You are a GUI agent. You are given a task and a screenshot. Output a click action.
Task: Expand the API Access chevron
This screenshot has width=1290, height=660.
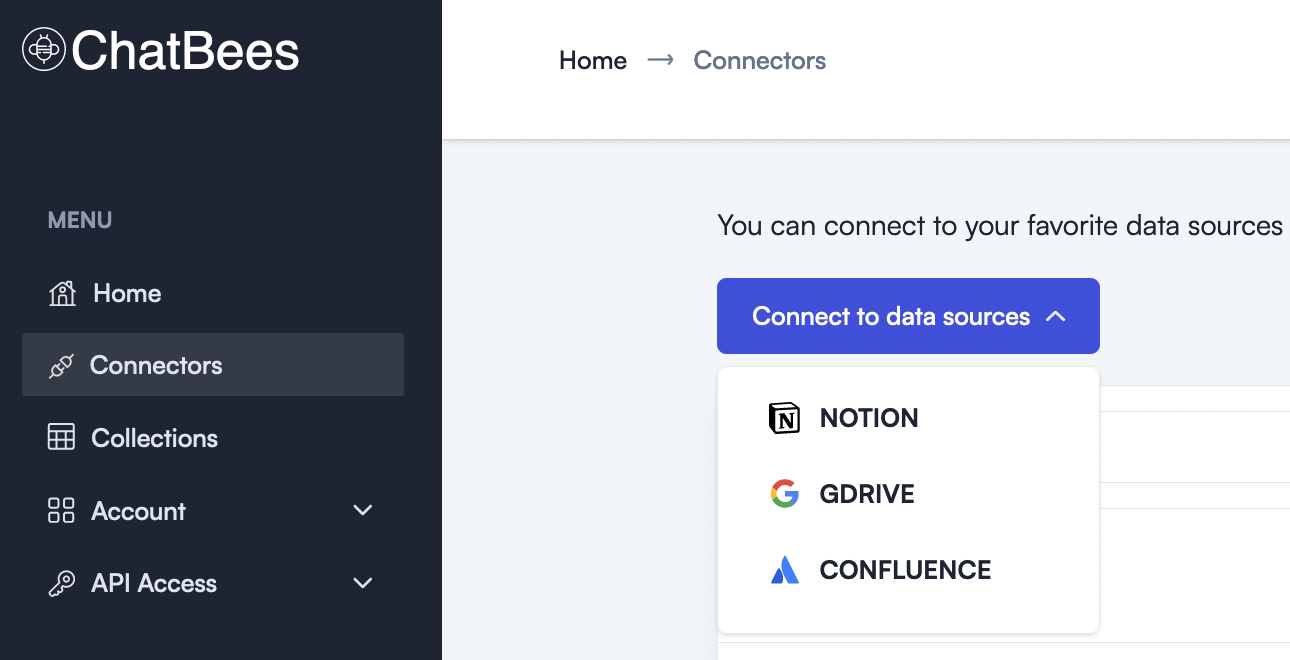click(x=363, y=584)
